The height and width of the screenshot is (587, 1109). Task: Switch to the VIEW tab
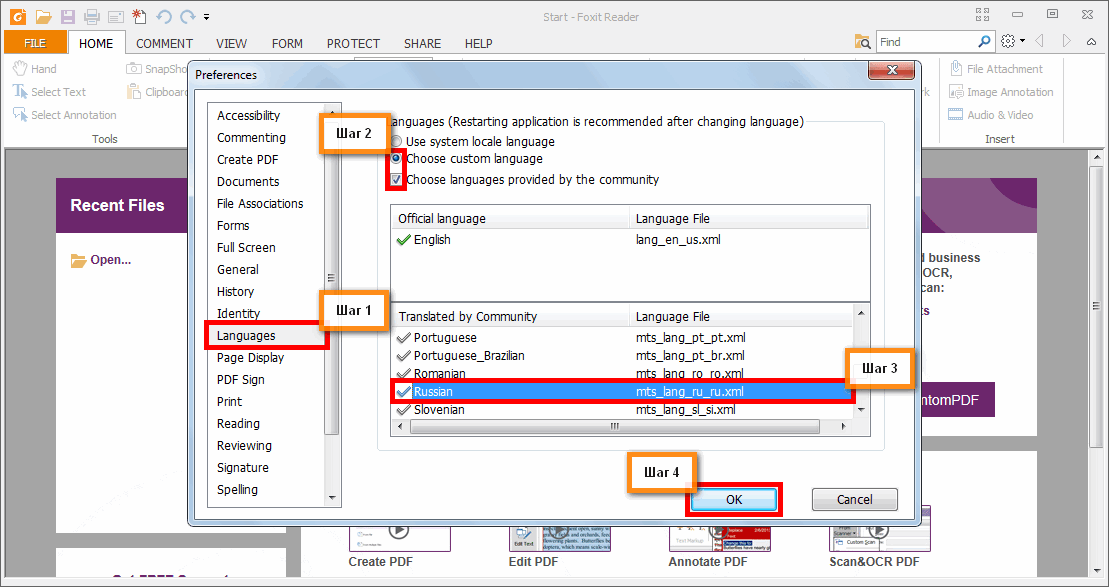point(231,43)
